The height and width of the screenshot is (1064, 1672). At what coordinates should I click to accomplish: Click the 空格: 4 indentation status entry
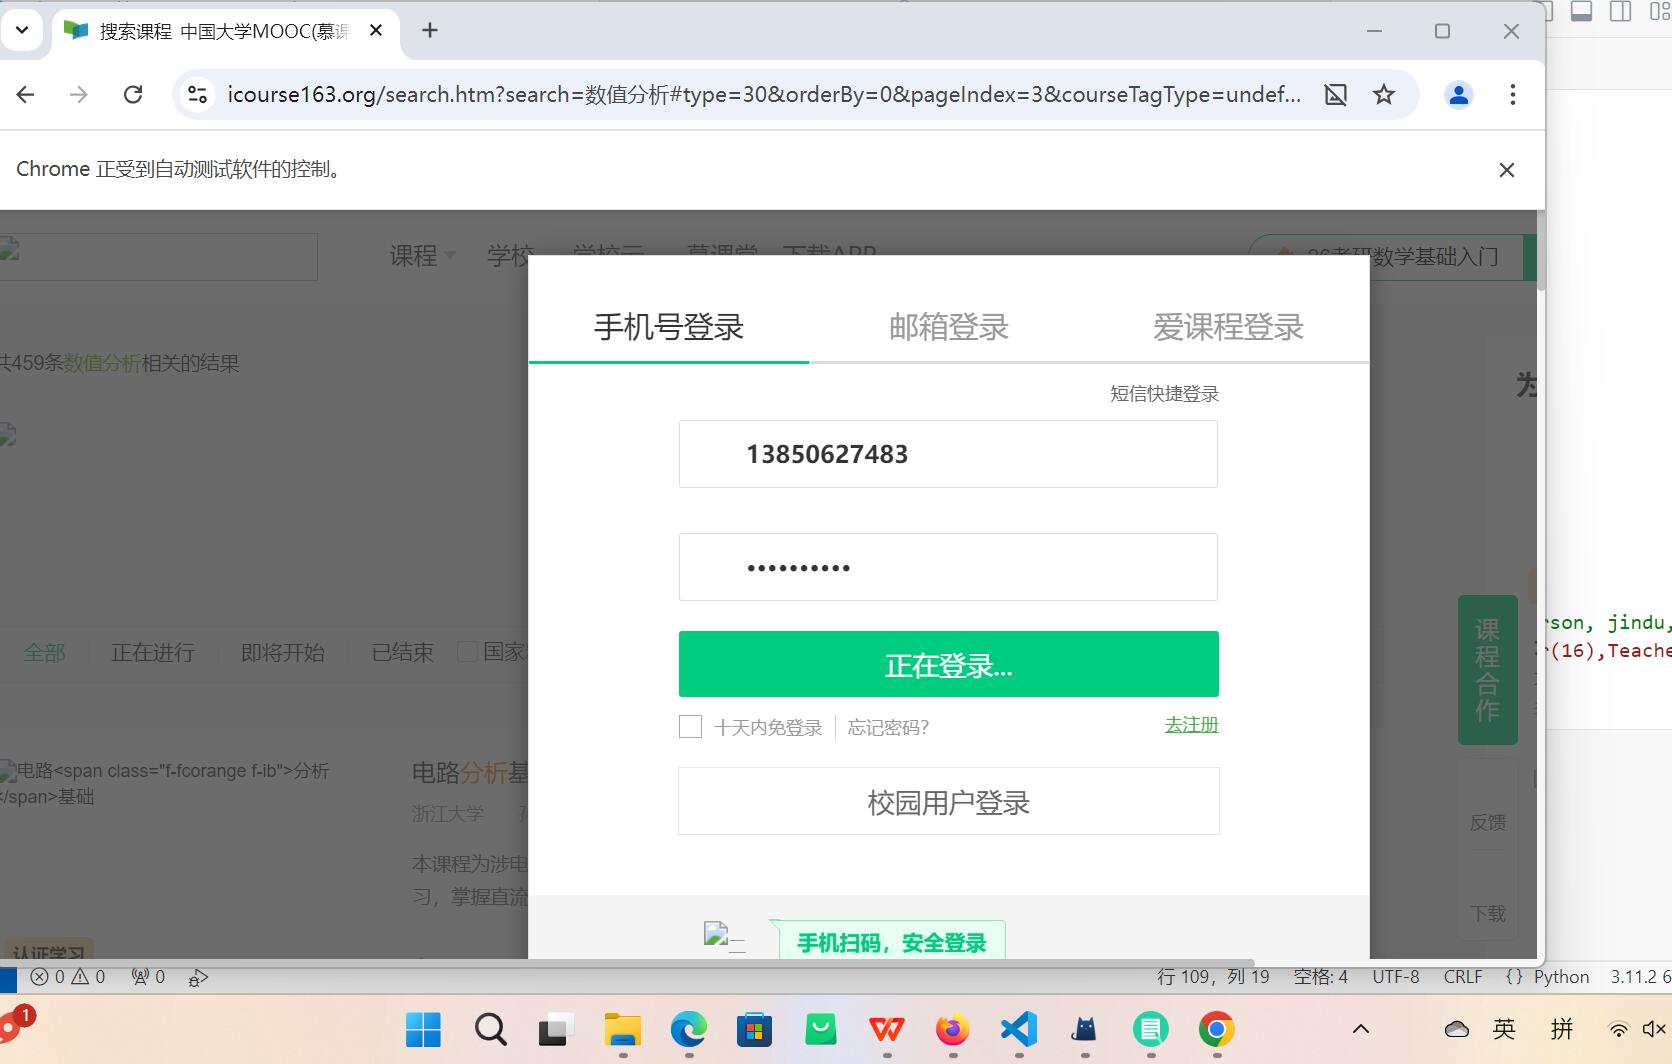(x=1320, y=977)
